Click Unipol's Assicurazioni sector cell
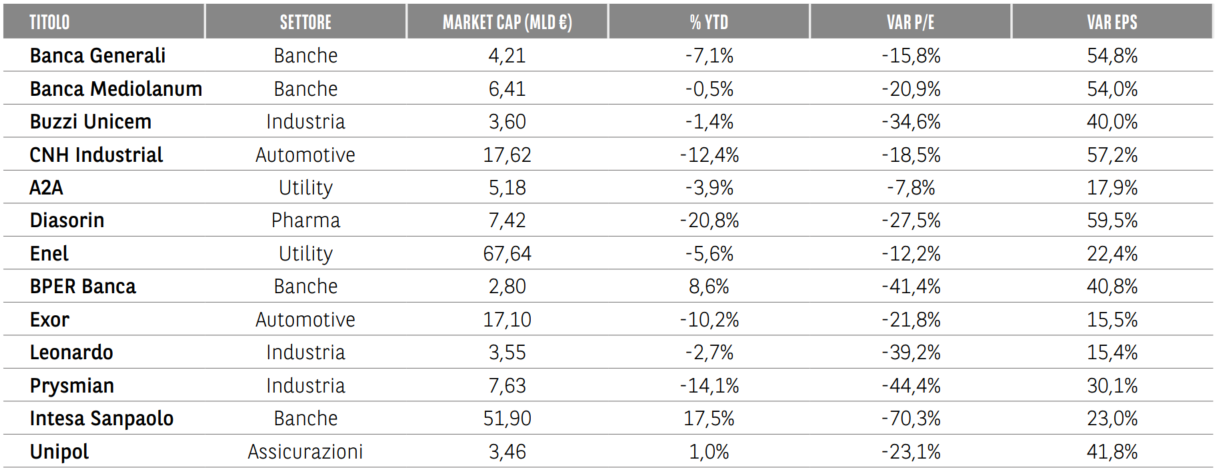Screen dimensions: 1216x469 305,452
